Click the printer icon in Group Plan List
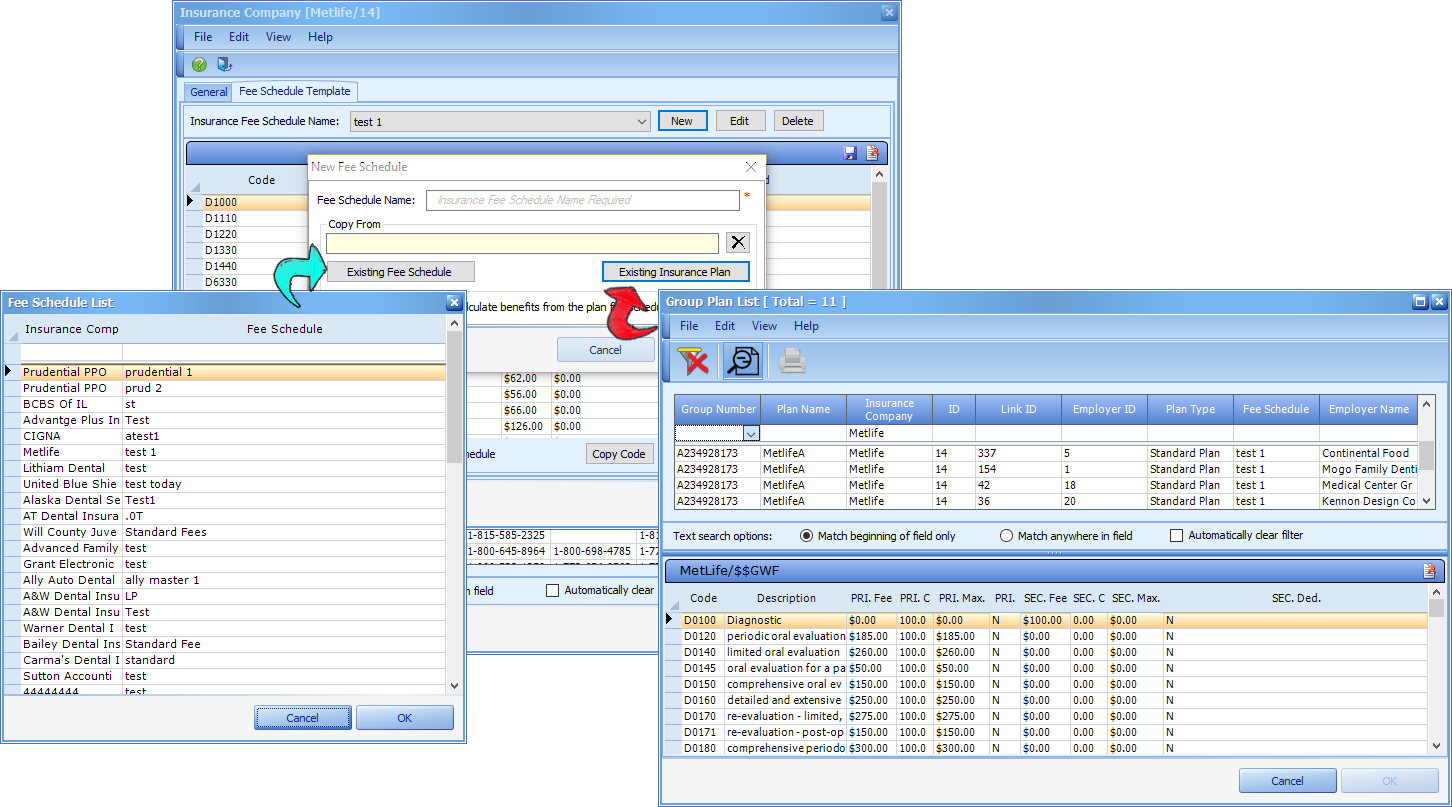Viewport: 1452px width, 807px height. (792, 360)
